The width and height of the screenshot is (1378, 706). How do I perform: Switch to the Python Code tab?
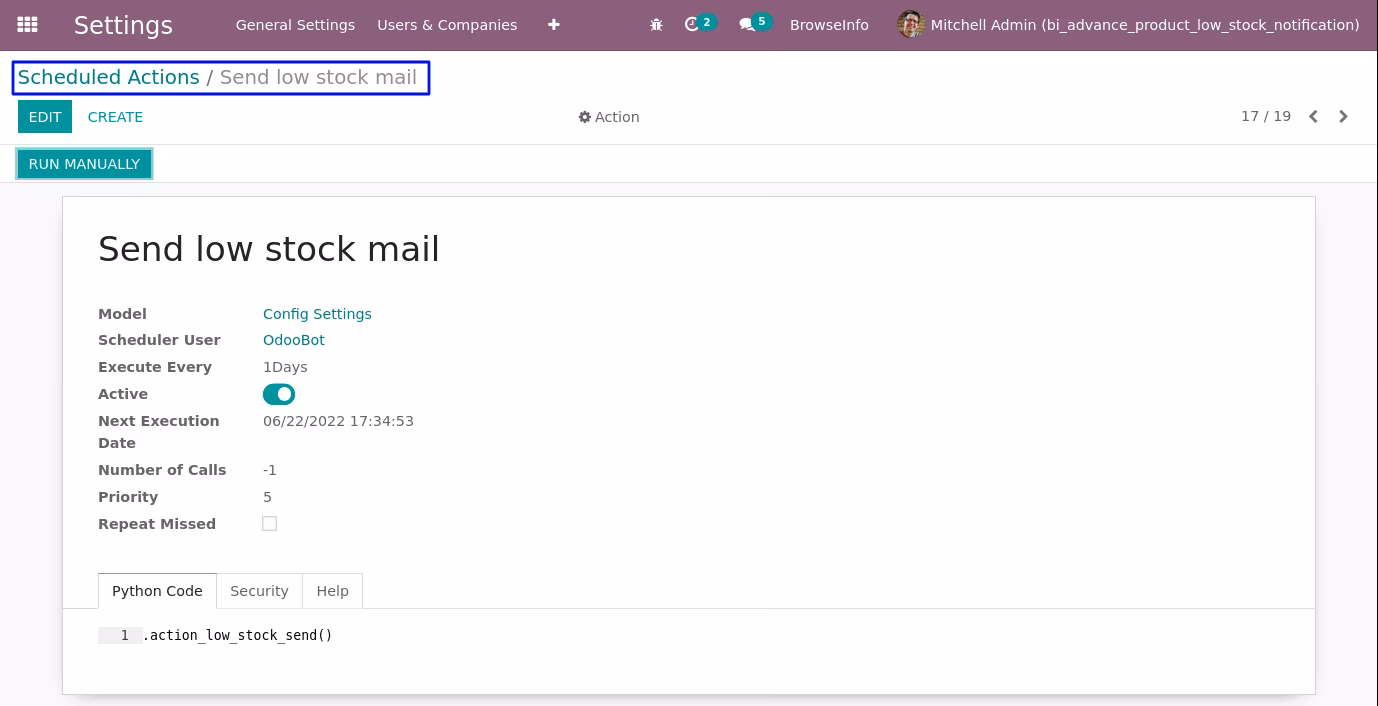click(x=157, y=591)
